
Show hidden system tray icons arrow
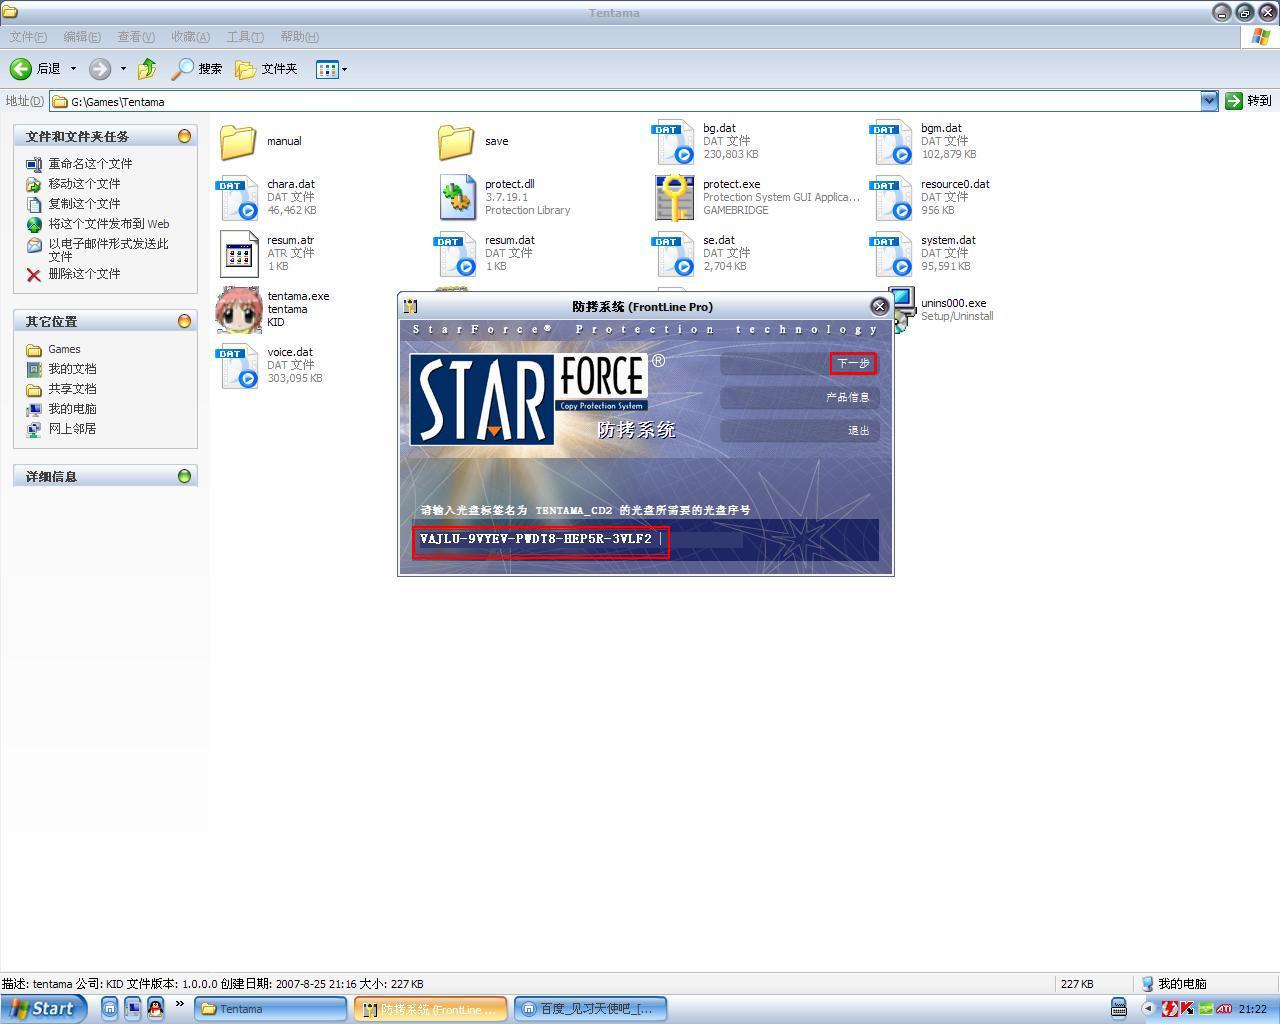(x=1147, y=1008)
